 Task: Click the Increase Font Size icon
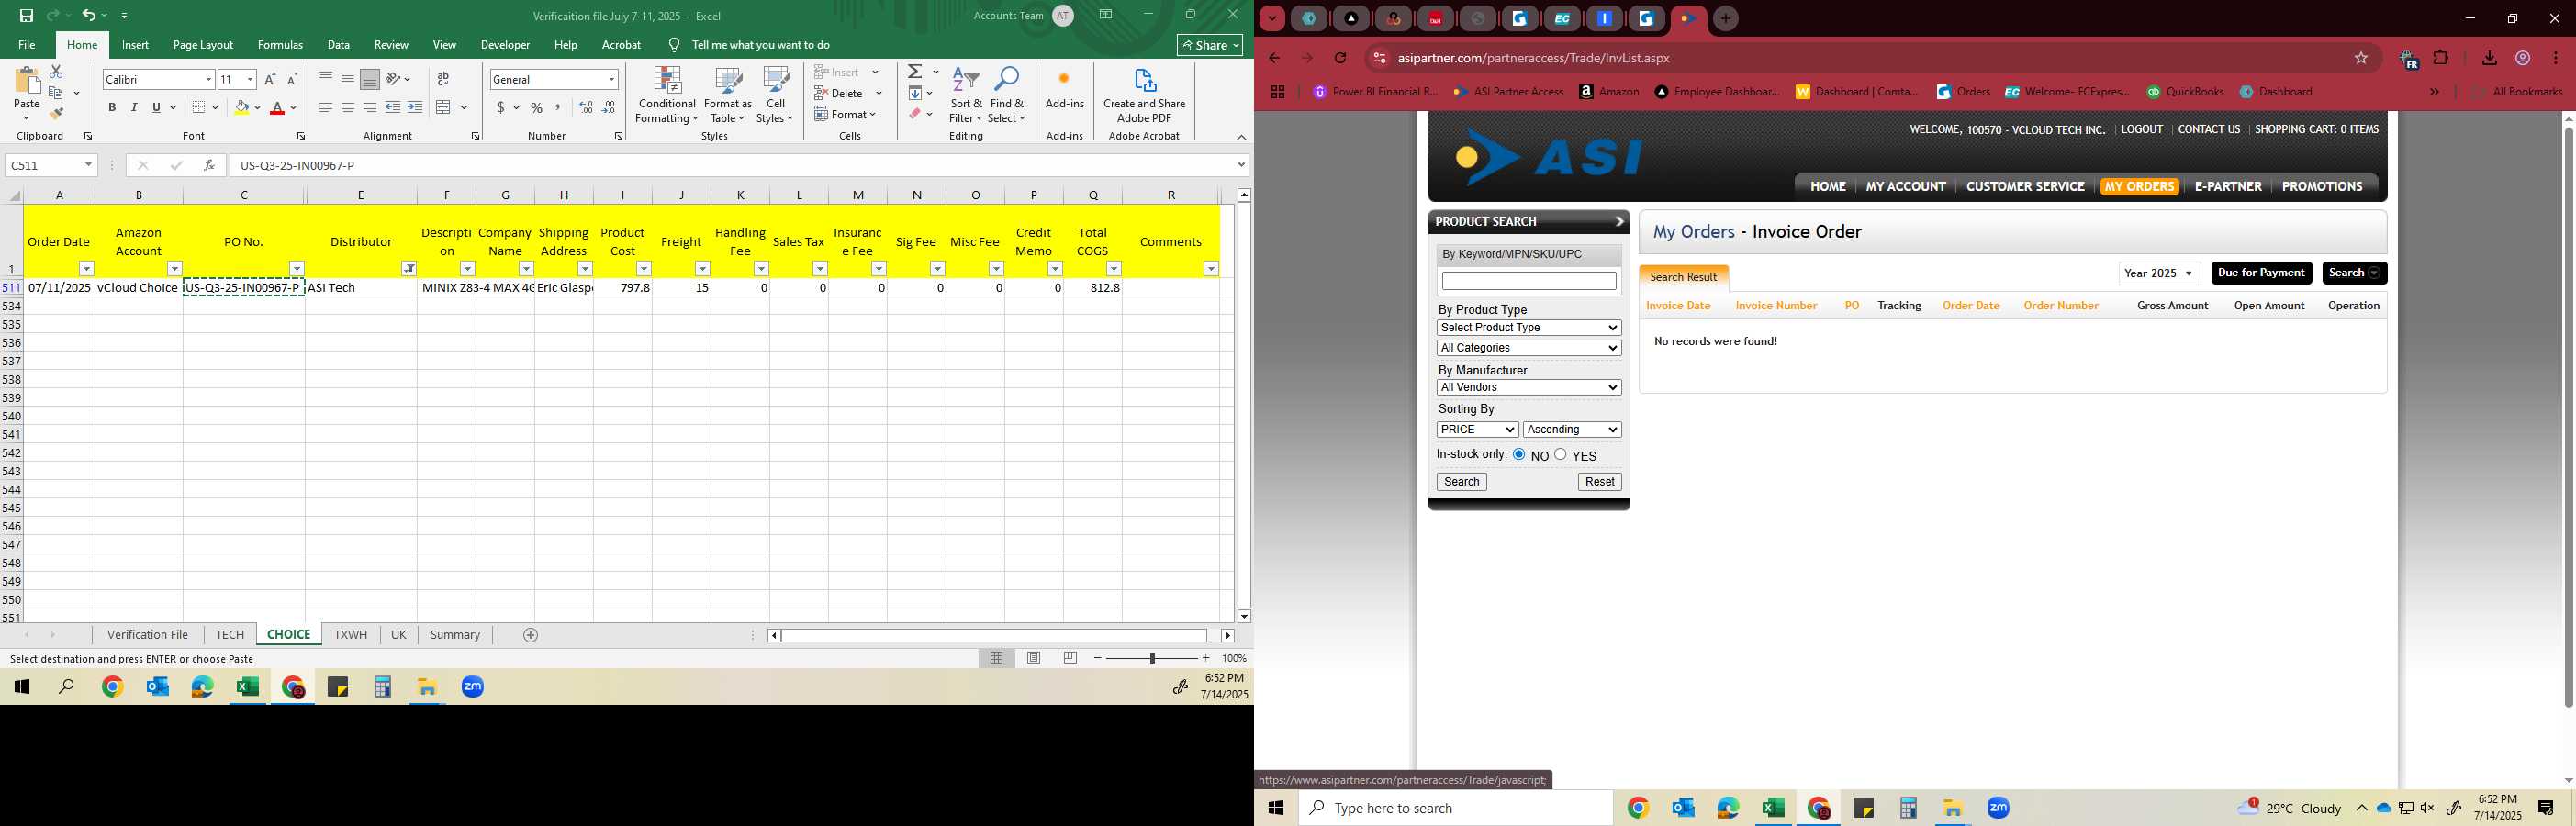point(270,79)
